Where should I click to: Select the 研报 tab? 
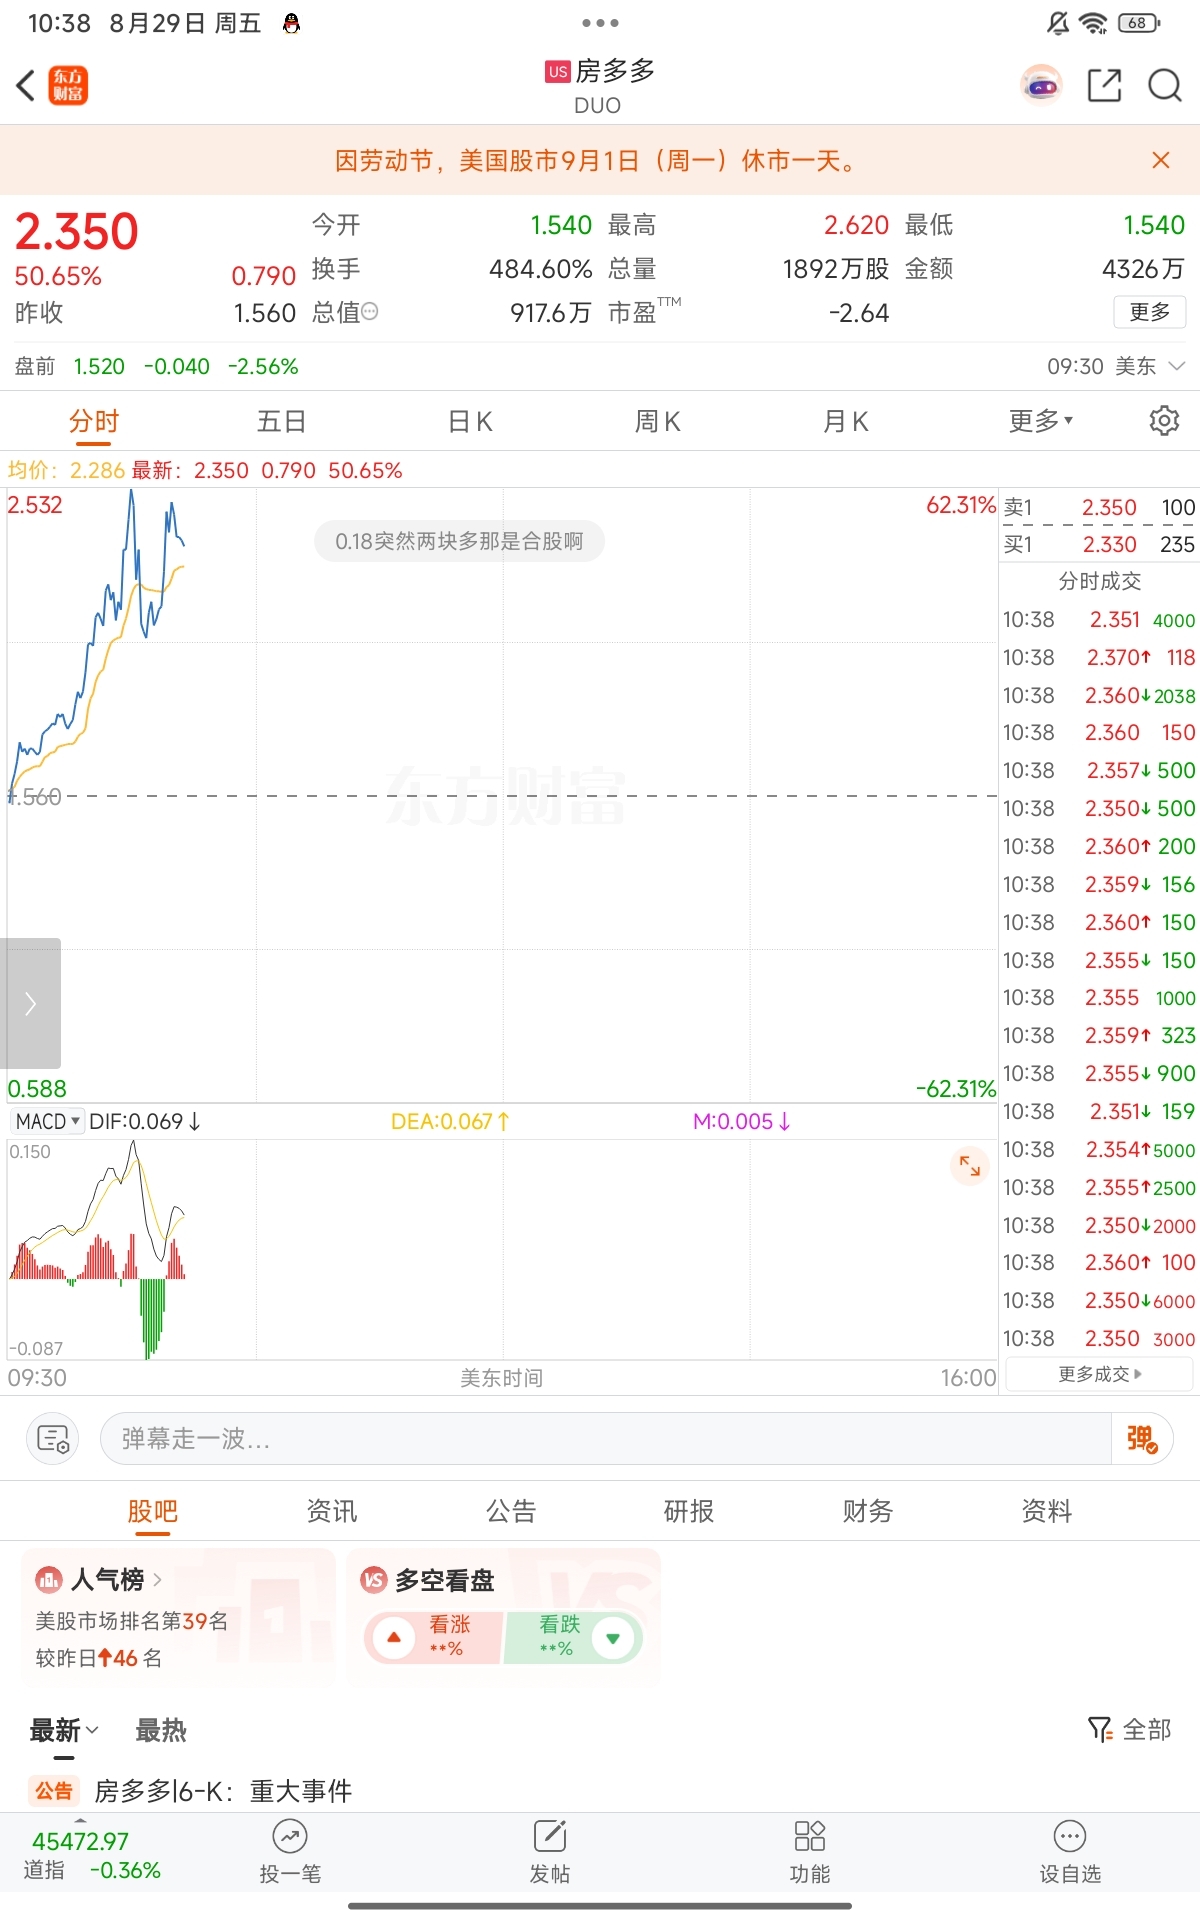689,1511
